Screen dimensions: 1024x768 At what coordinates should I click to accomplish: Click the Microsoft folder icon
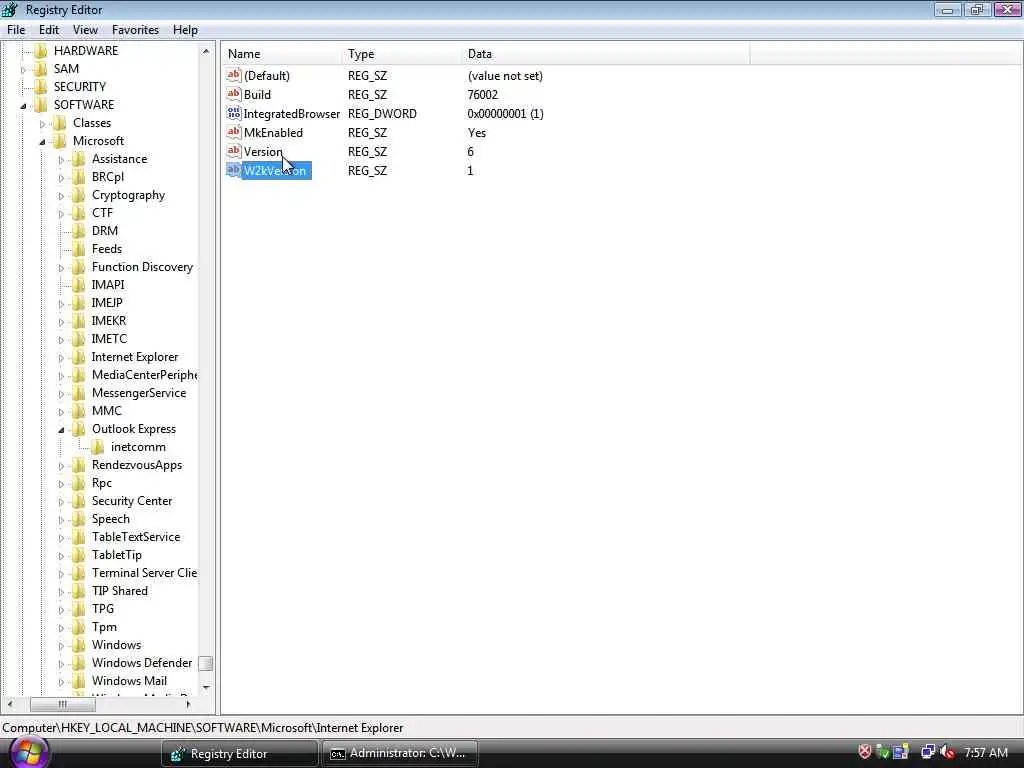click(x=60, y=141)
